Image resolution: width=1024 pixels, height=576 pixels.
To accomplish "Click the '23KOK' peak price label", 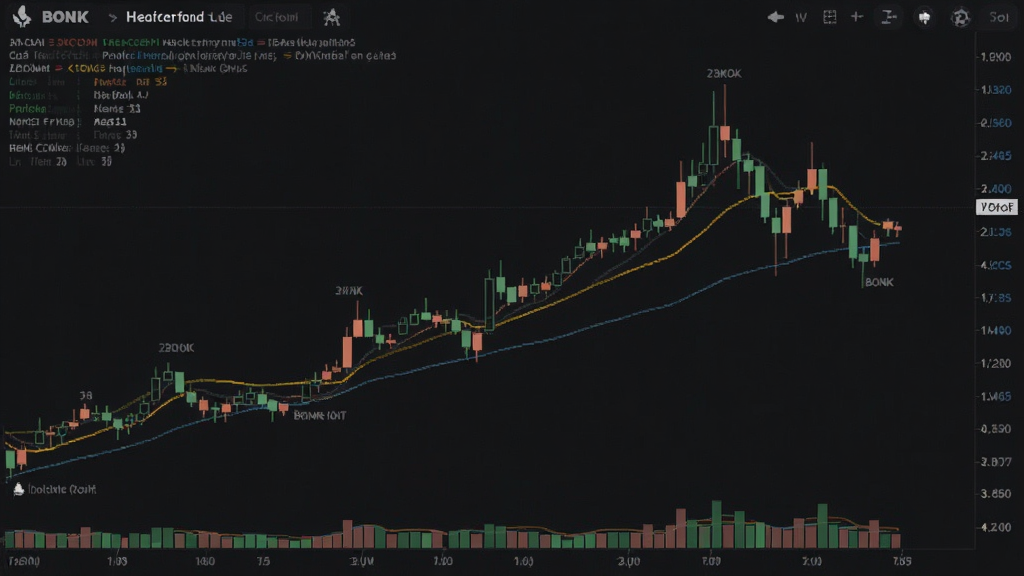I will [x=724, y=73].
